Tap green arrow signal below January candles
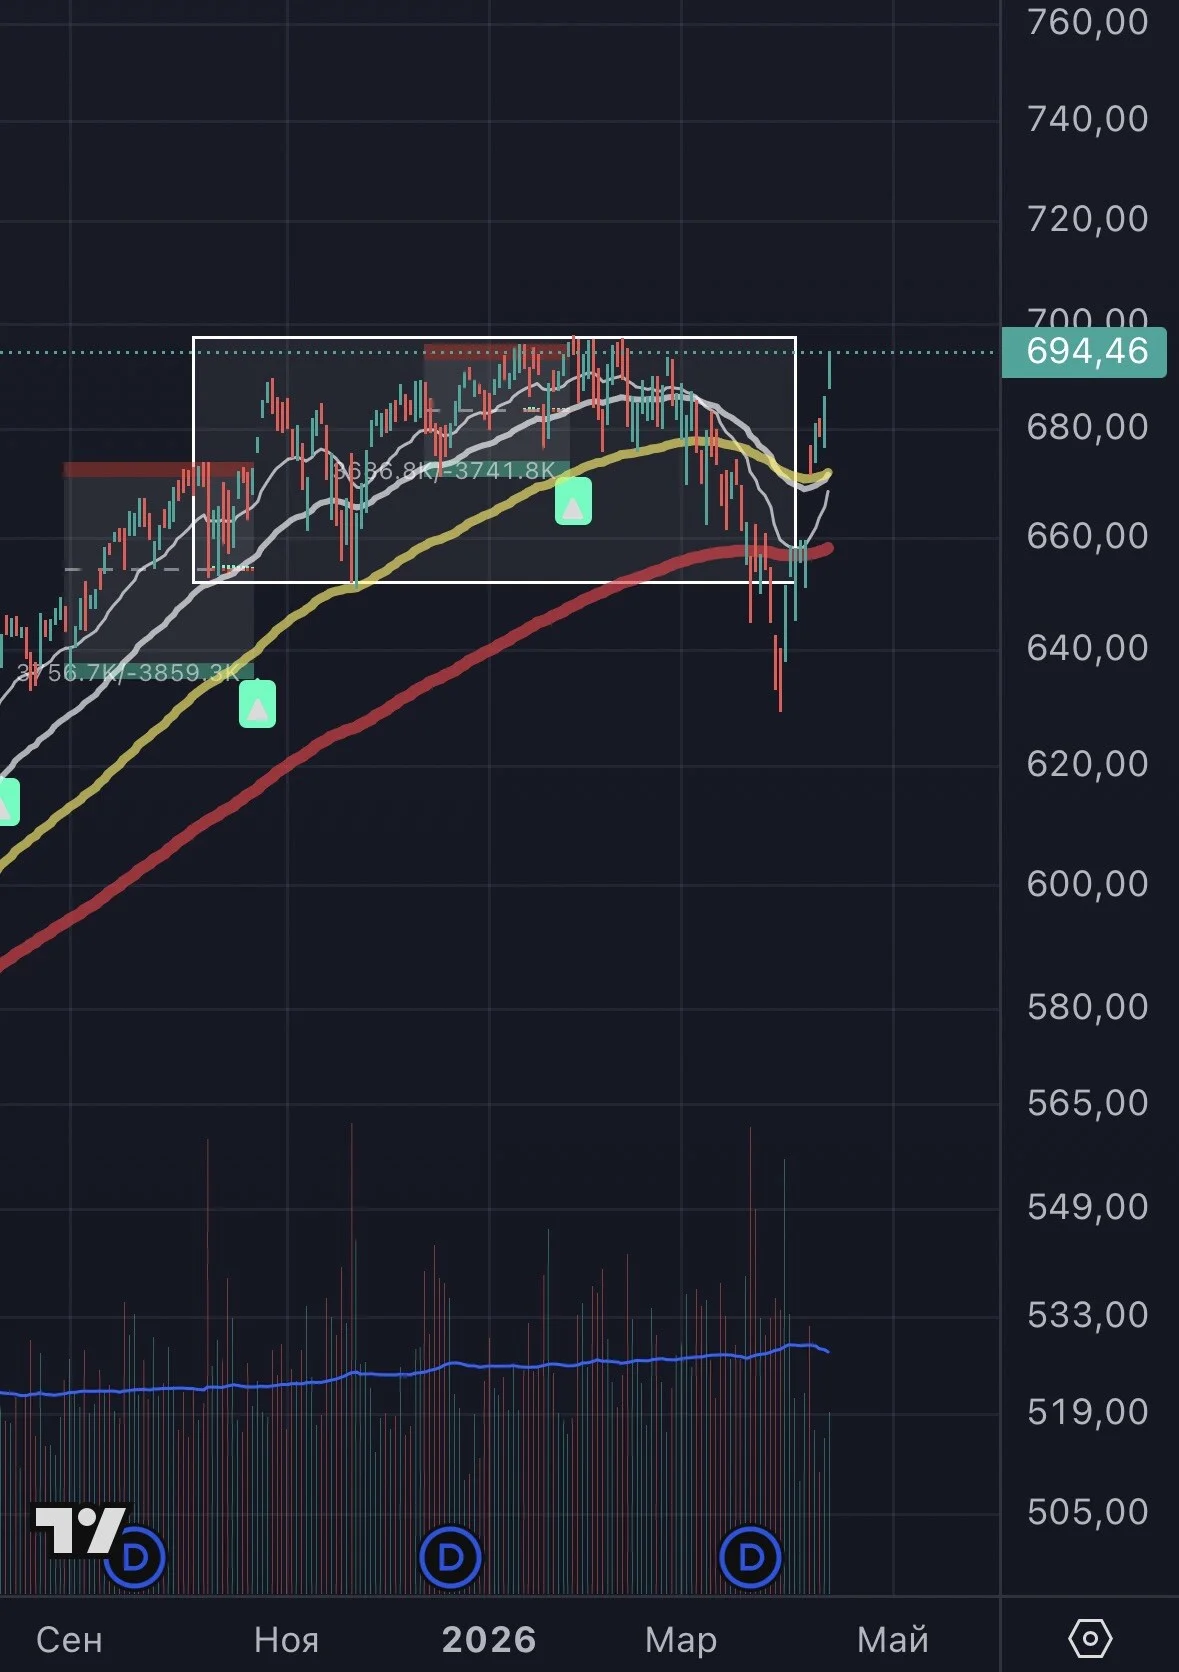Screen dimensions: 1179x1672 [x=573, y=502]
